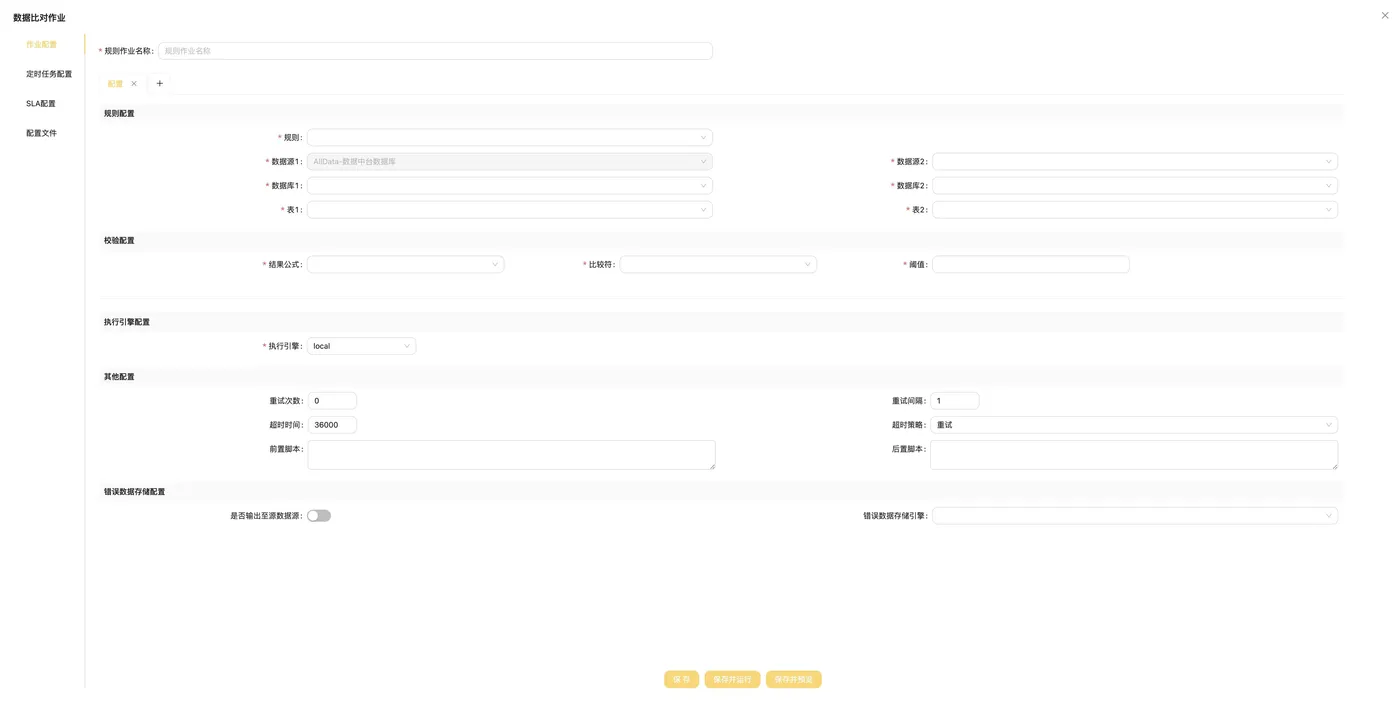Open the 超时策略 dropdown showing 重试

[x=1134, y=425]
